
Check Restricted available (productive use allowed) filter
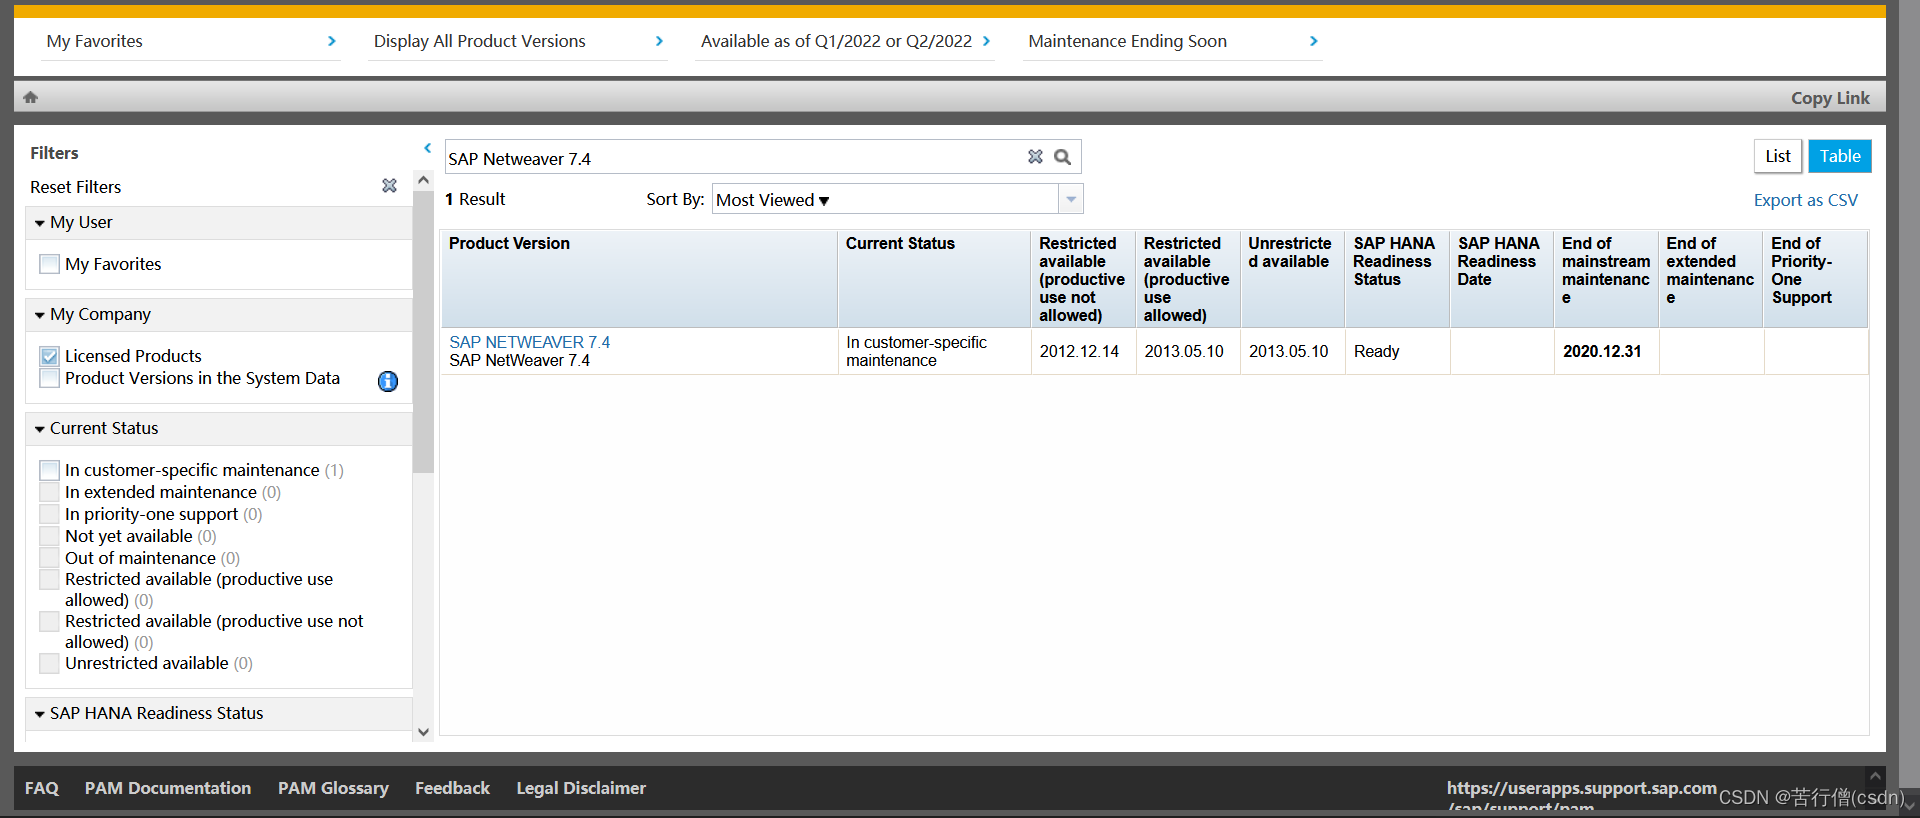tap(49, 579)
